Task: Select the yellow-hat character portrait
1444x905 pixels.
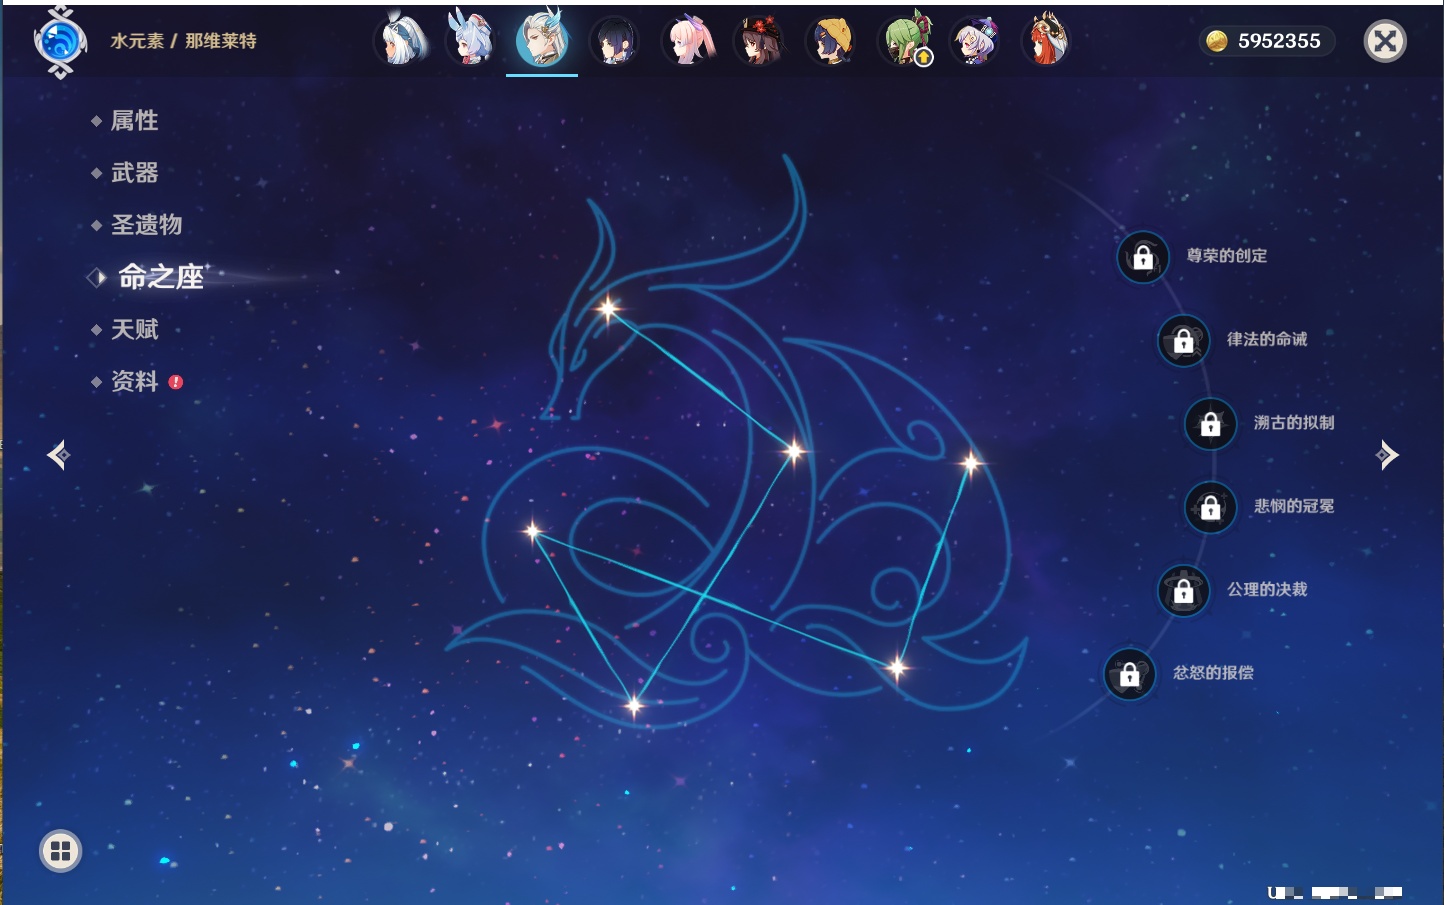Action: [832, 41]
